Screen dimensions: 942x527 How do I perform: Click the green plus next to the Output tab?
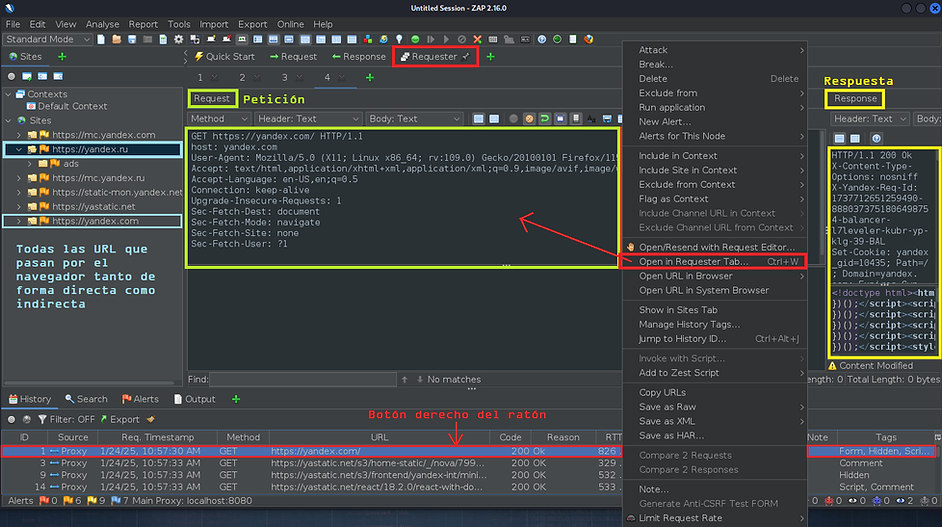(x=236, y=399)
